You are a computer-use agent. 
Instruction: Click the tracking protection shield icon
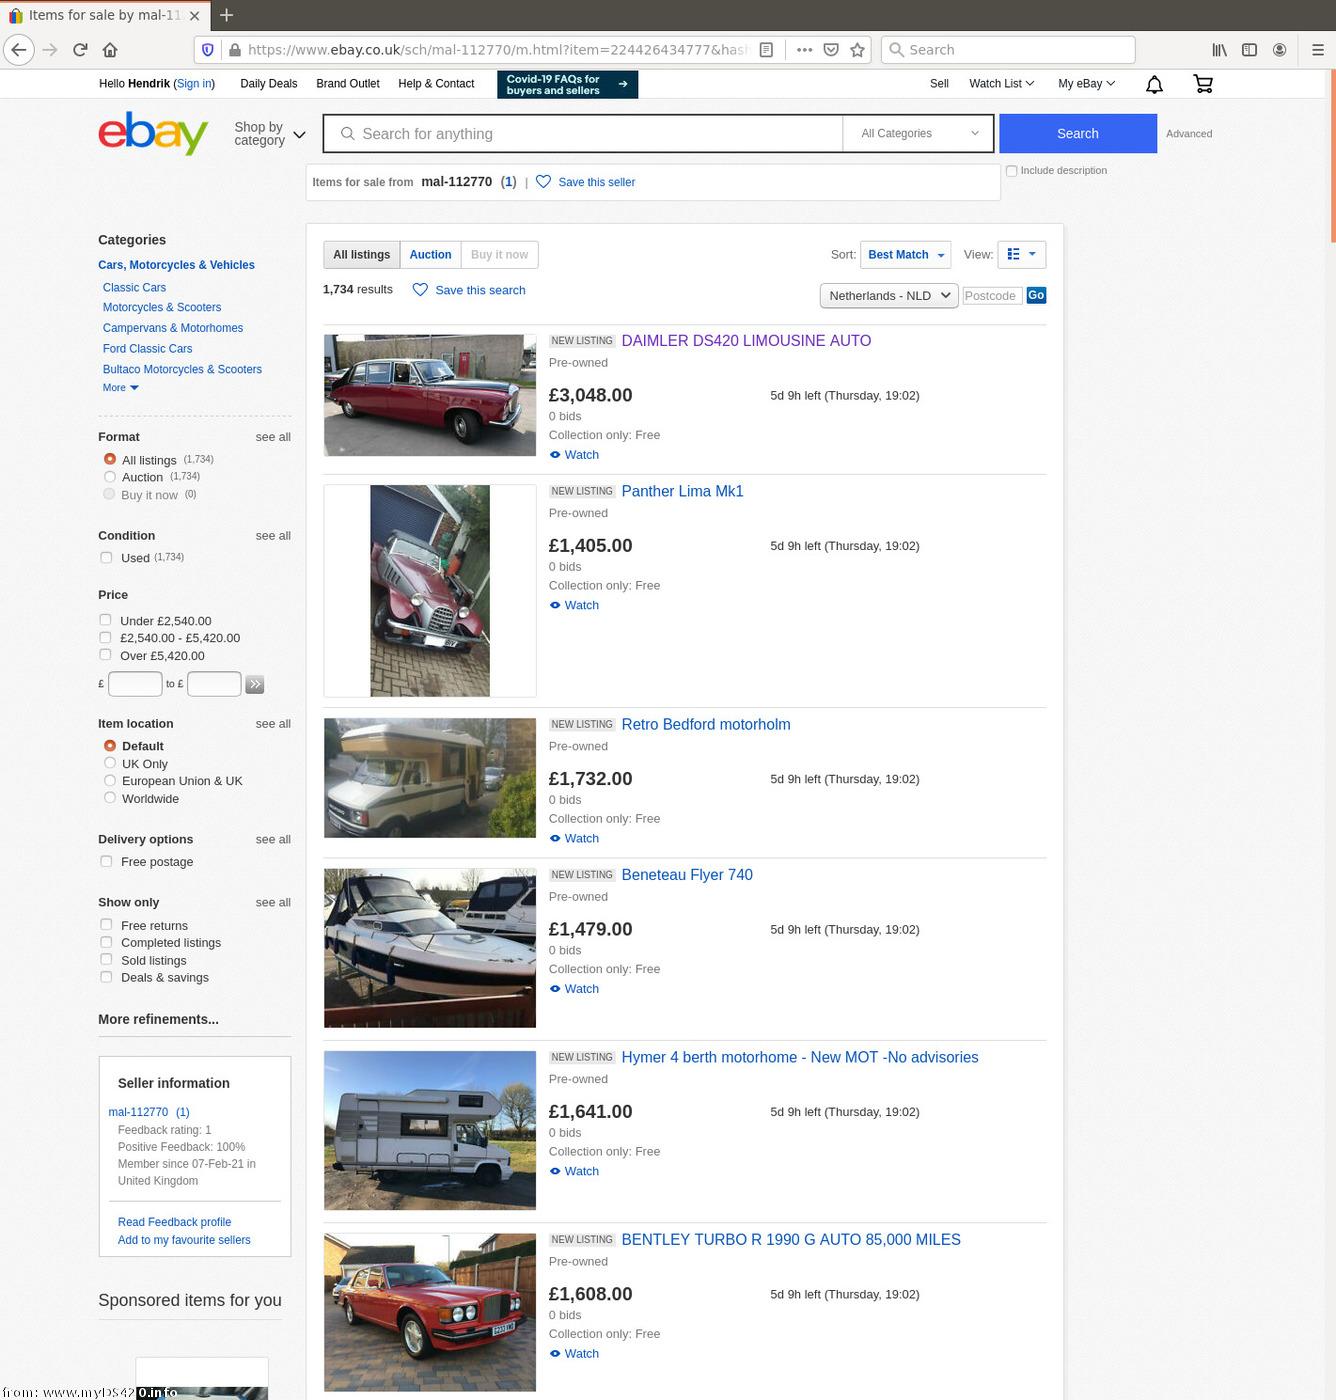208,49
